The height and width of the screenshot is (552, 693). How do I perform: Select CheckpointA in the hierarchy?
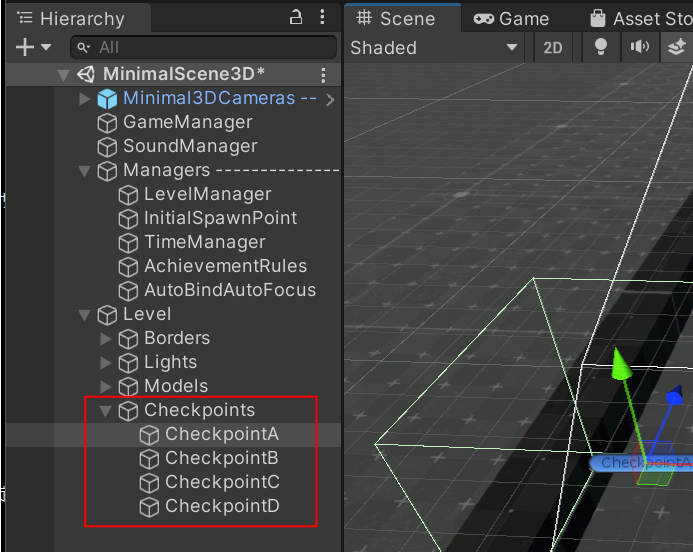pos(222,434)
